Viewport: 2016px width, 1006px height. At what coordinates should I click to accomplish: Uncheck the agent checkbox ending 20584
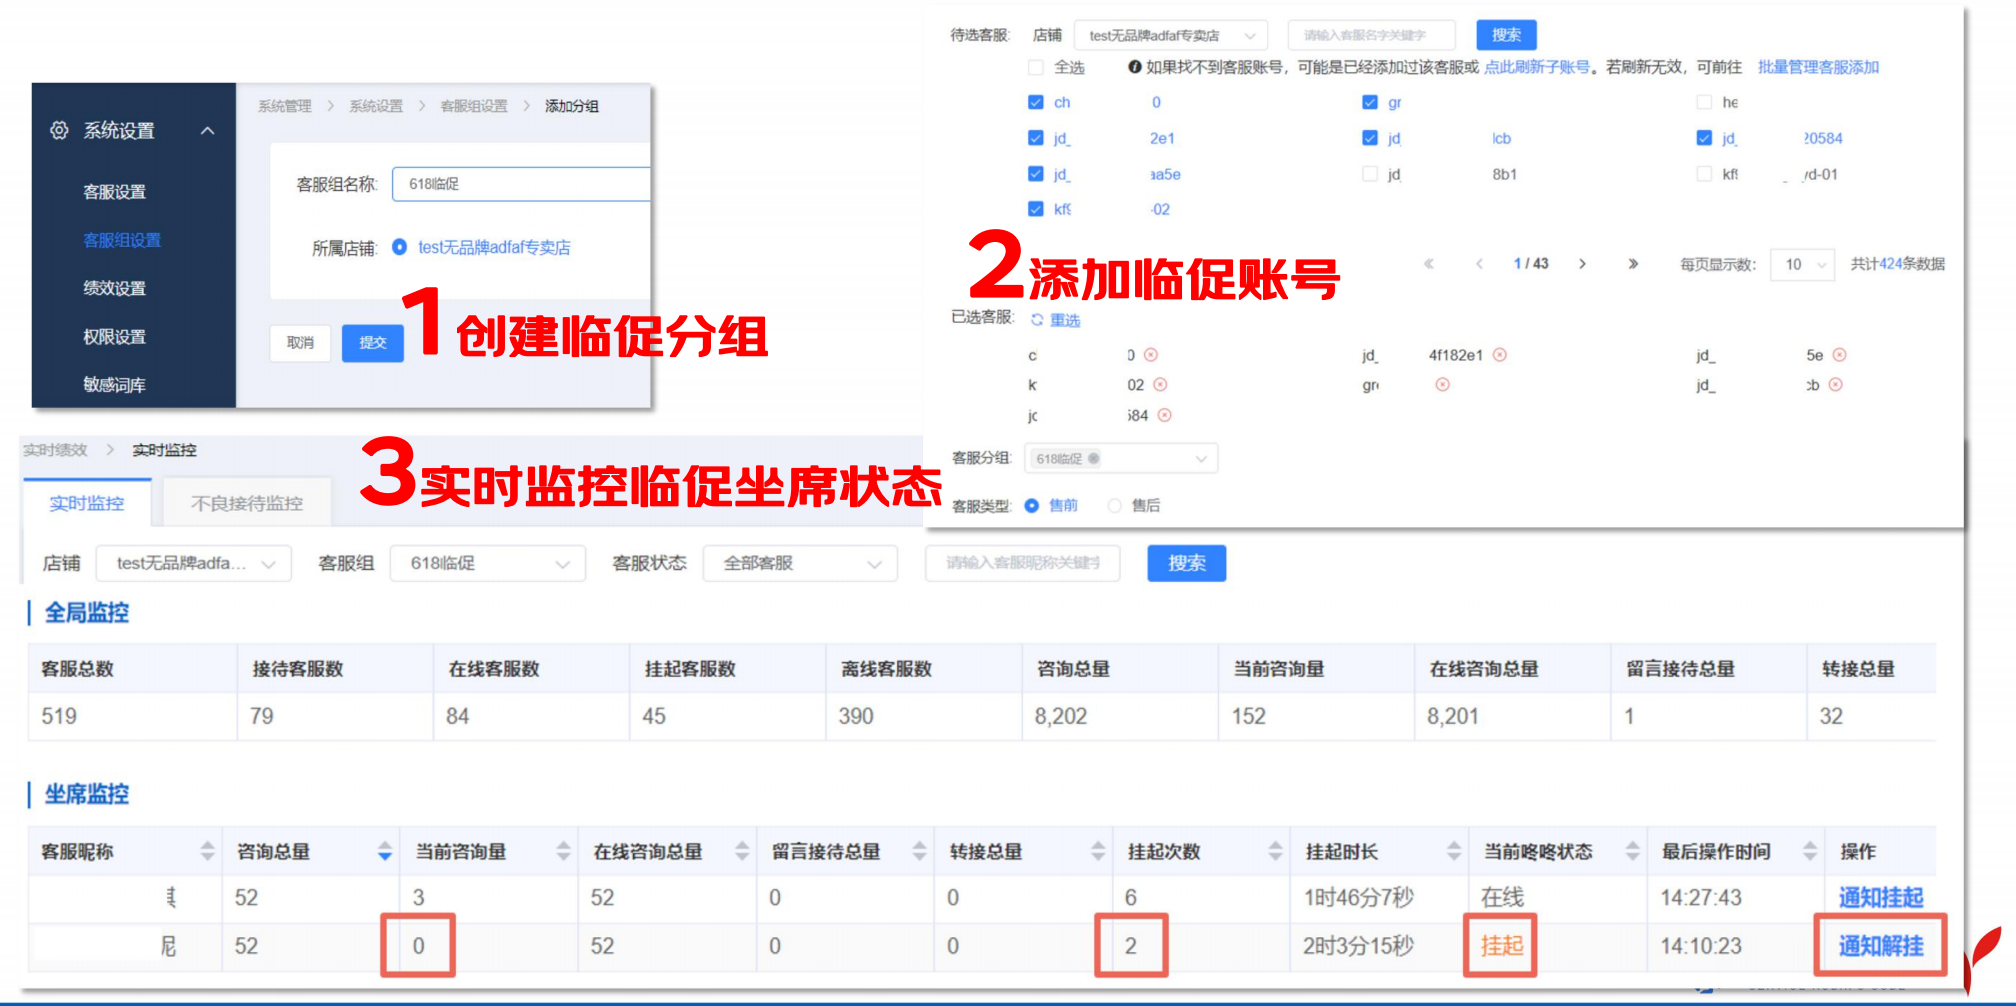1704,138
